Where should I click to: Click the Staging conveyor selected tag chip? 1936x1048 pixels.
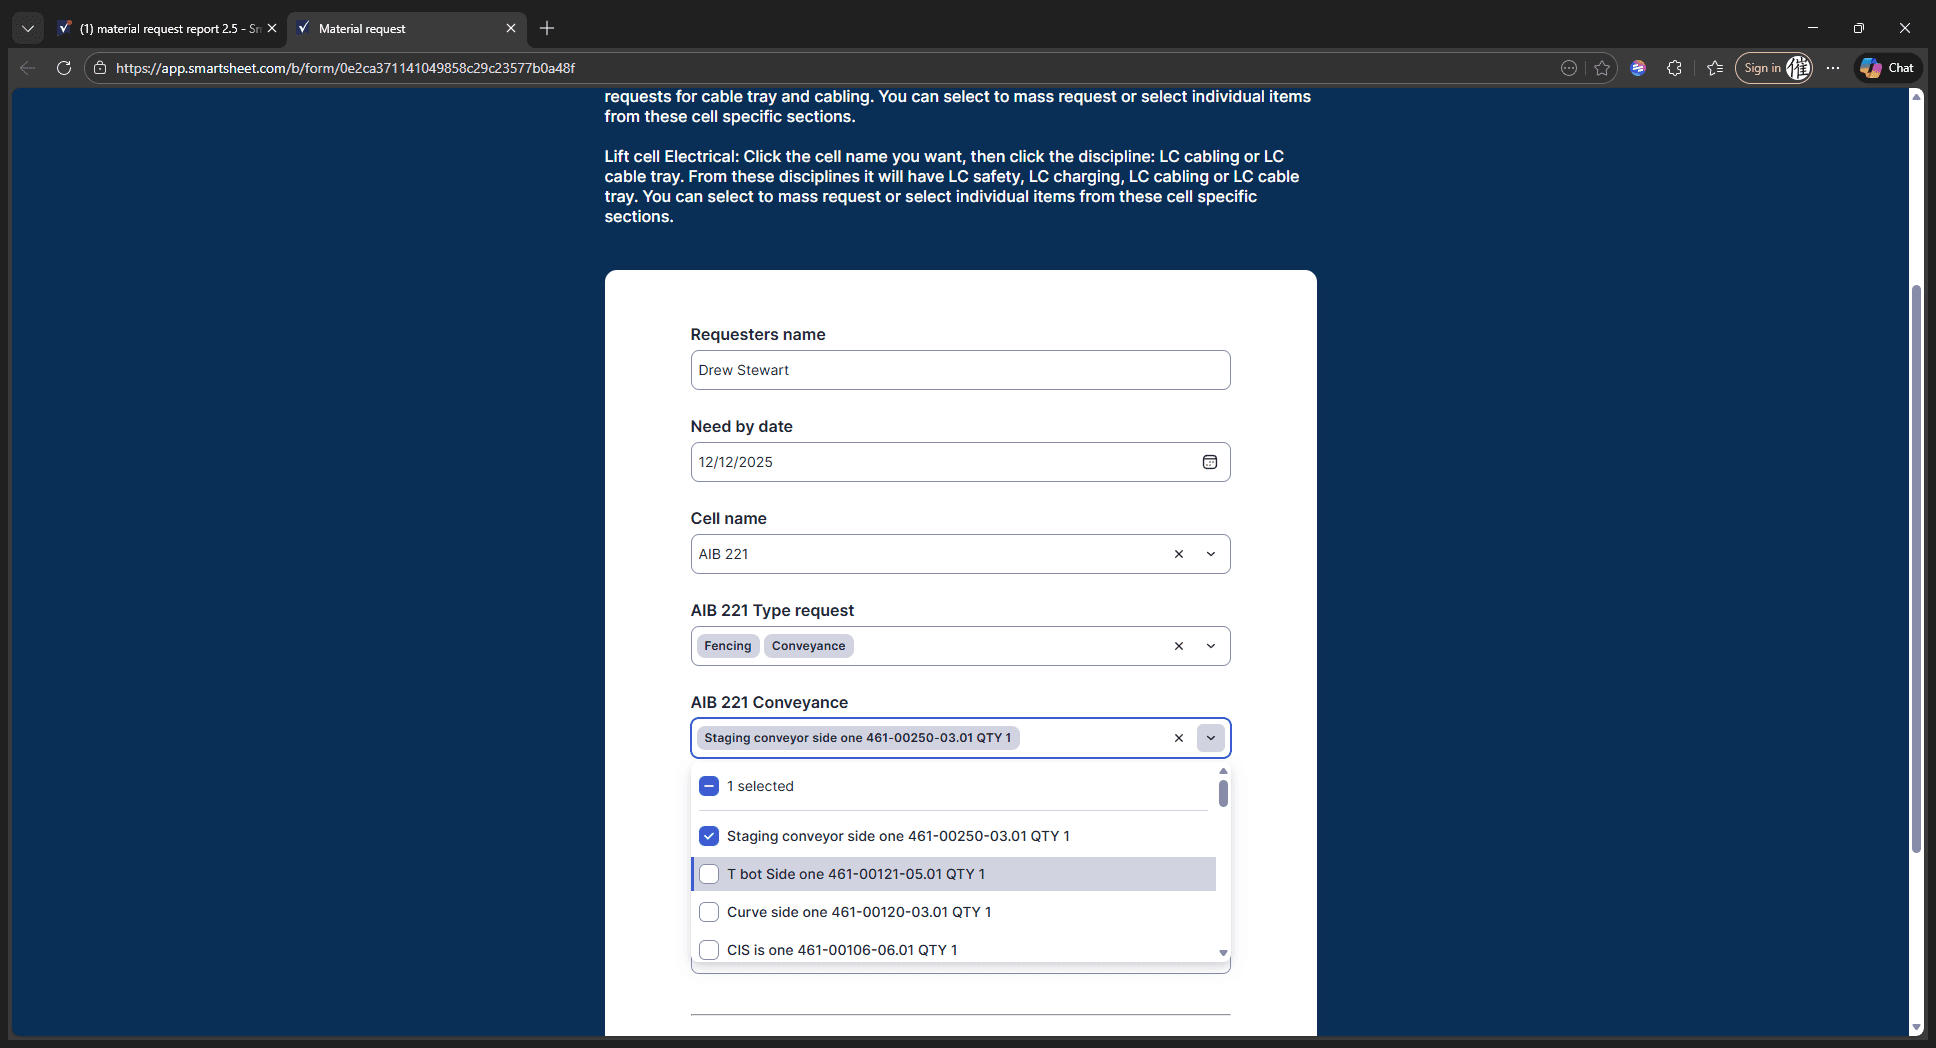point(857,738)
